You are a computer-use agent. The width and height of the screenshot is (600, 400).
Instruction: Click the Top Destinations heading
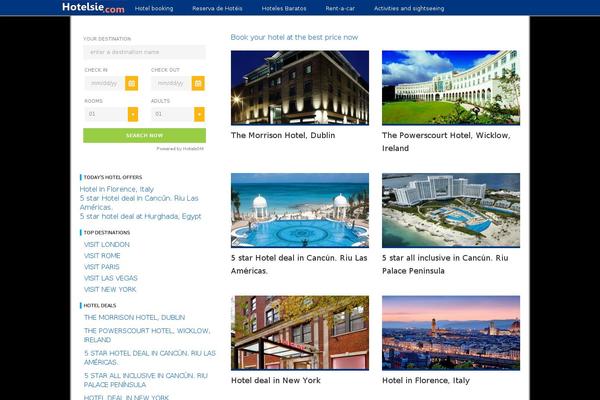click(x=107, y=233)
